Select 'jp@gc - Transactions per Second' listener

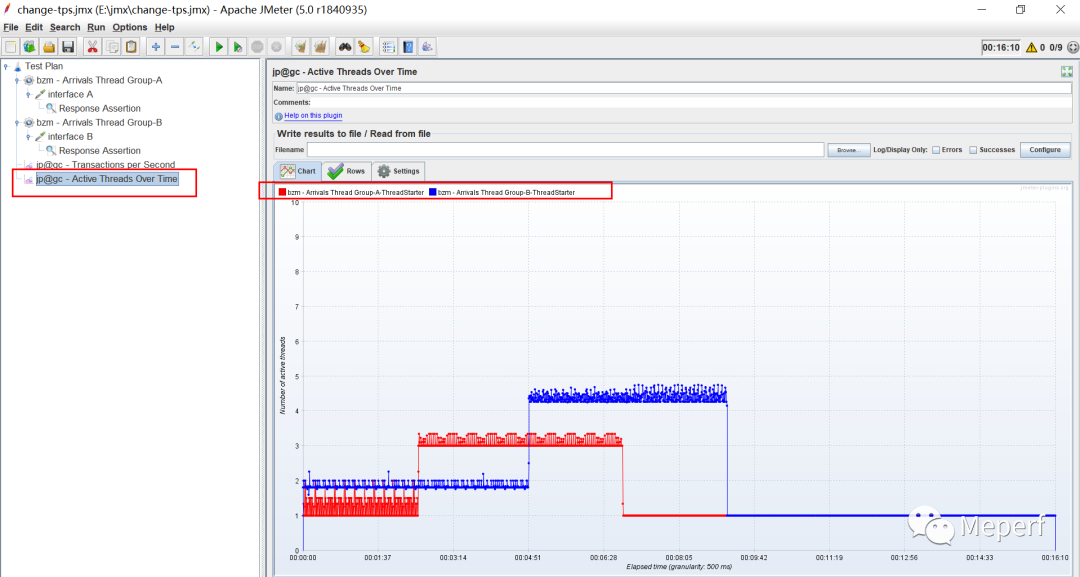(105, 165)
